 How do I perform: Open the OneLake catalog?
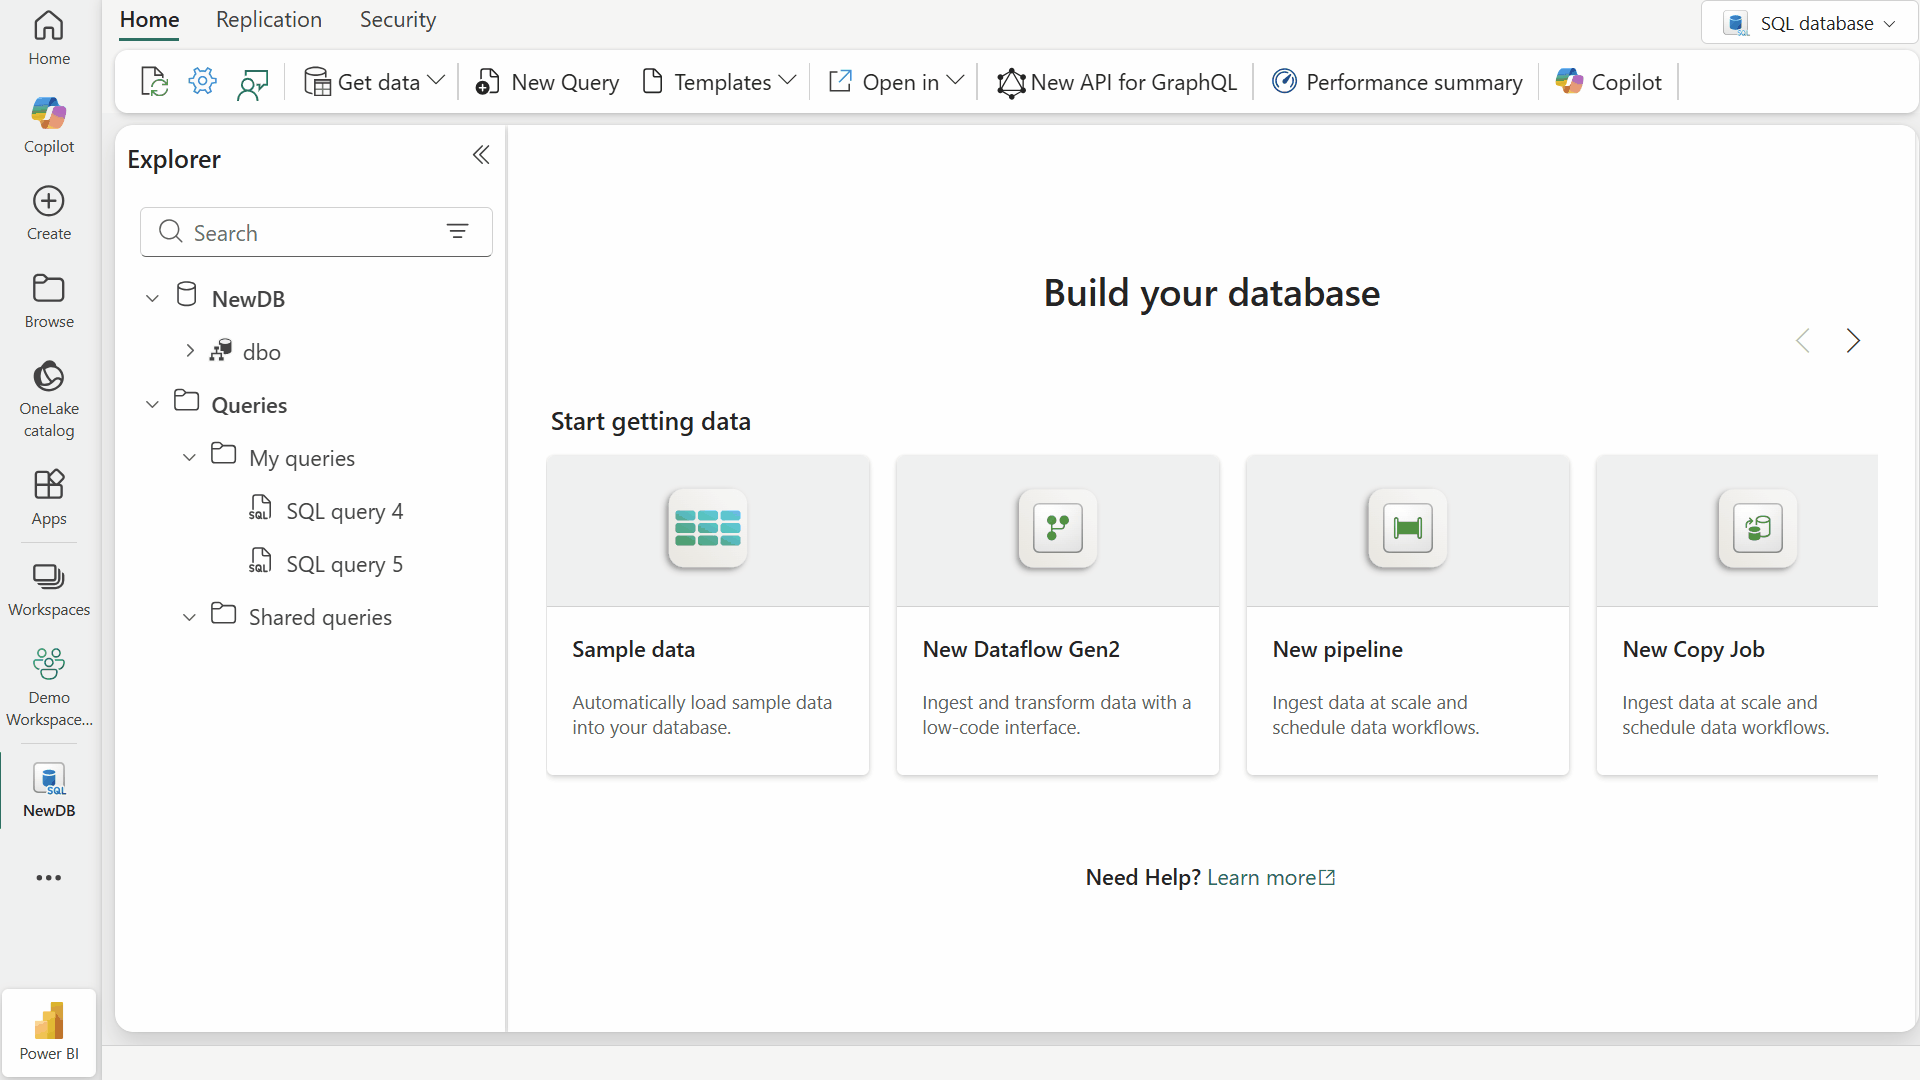click(48, 397)
